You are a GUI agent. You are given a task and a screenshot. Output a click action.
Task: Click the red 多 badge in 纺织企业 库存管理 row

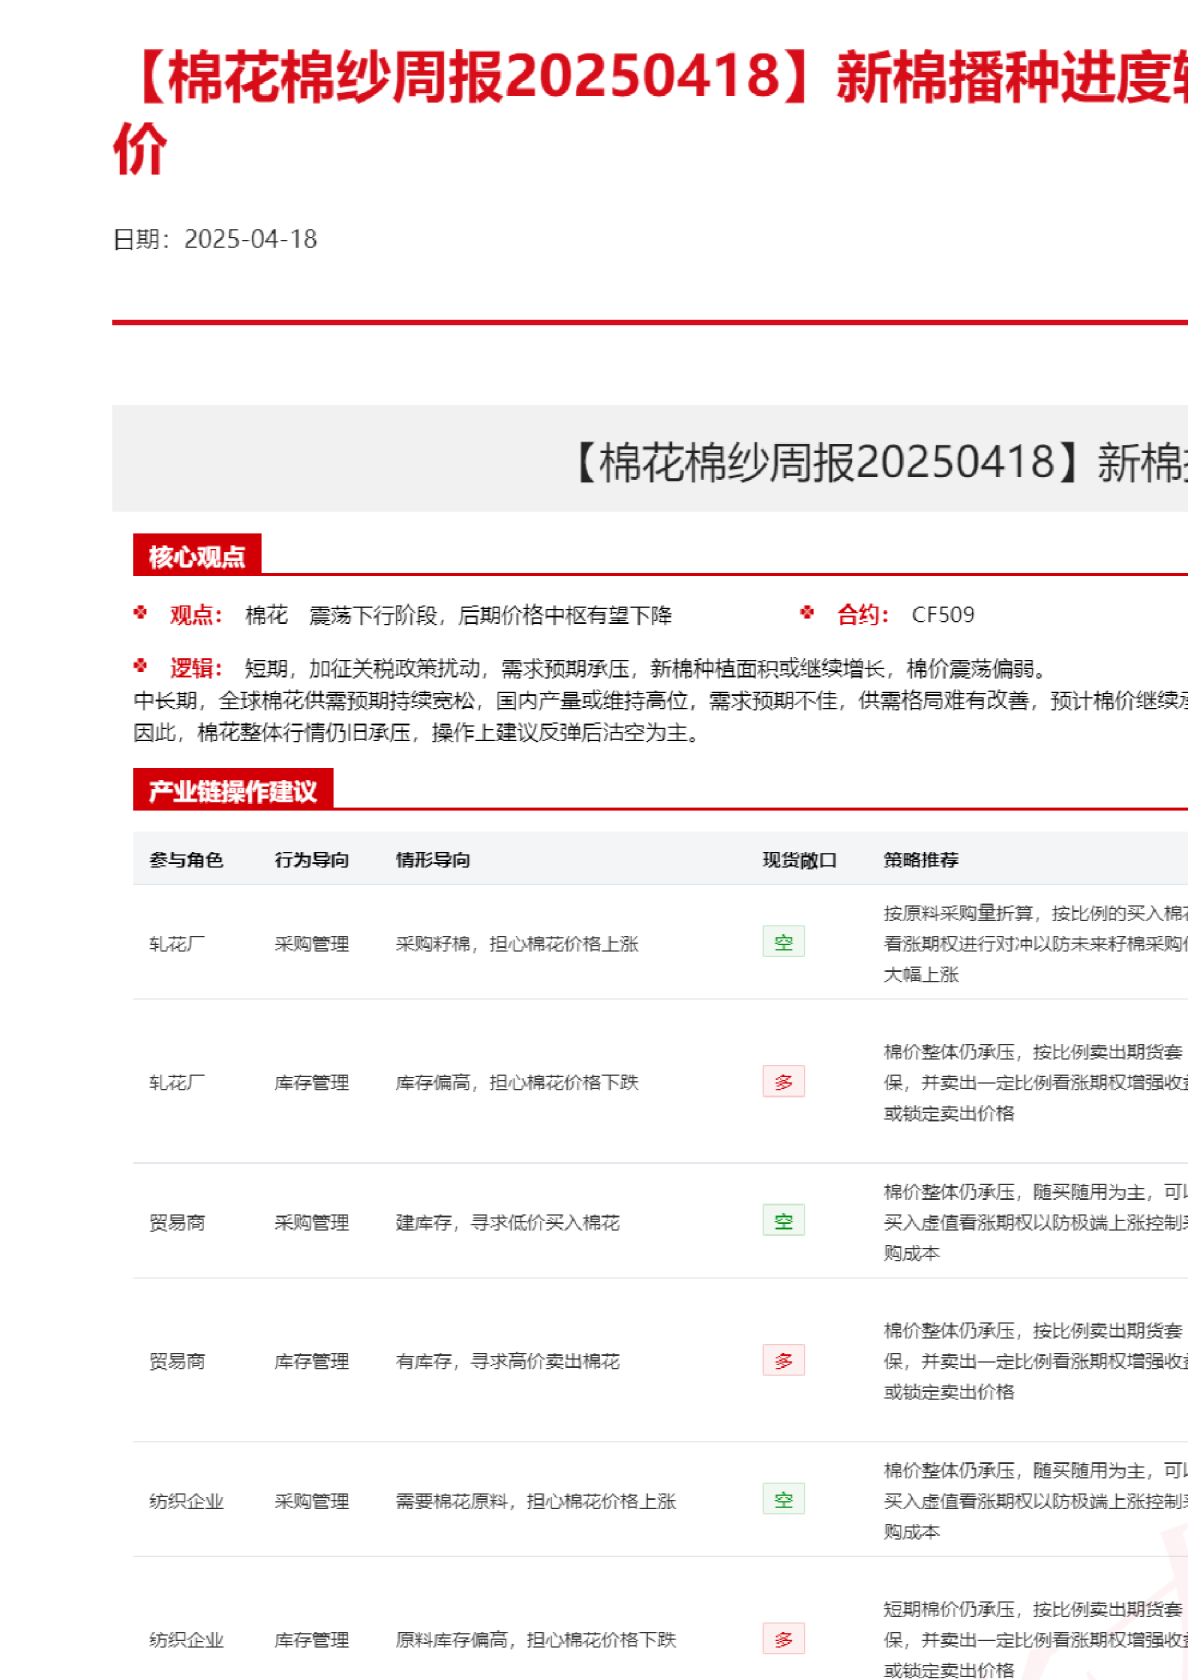[783, 1639]
